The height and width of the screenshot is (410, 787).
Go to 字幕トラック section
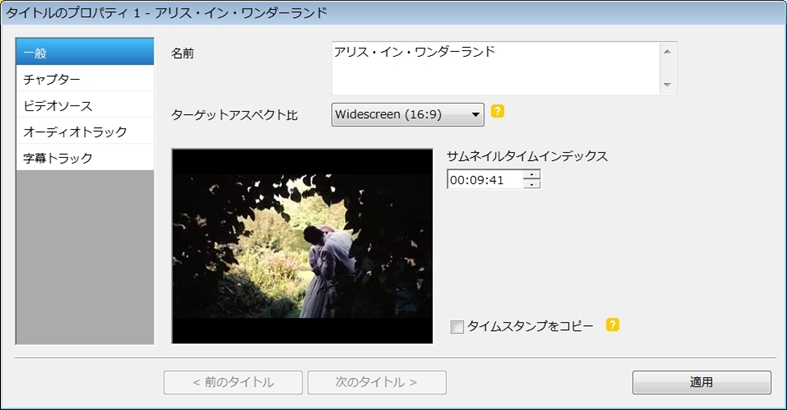[85, 158]
